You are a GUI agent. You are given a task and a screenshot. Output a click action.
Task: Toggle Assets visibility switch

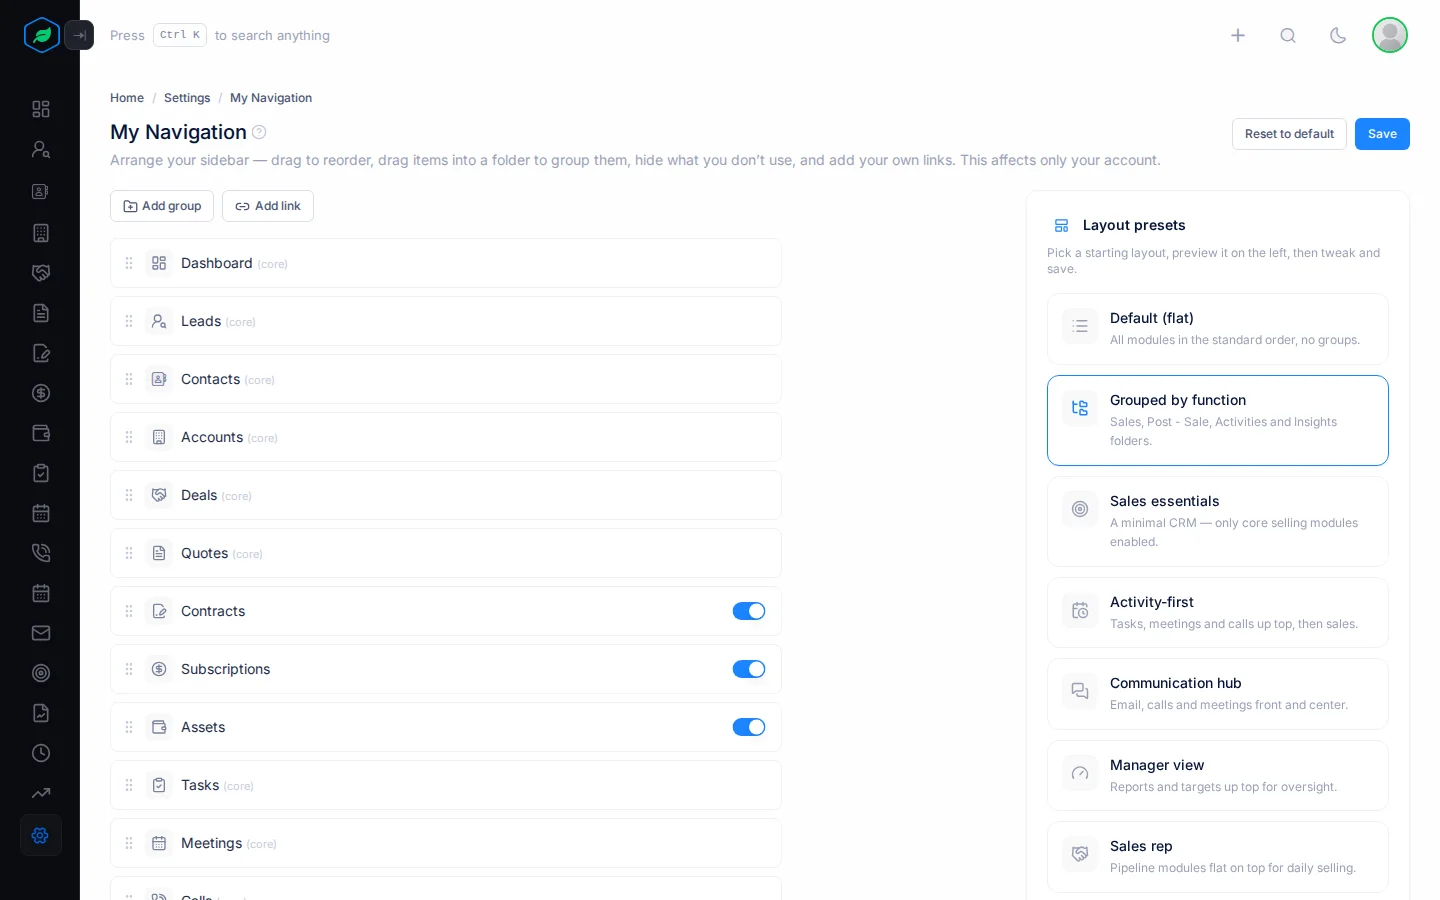point(749,727)
